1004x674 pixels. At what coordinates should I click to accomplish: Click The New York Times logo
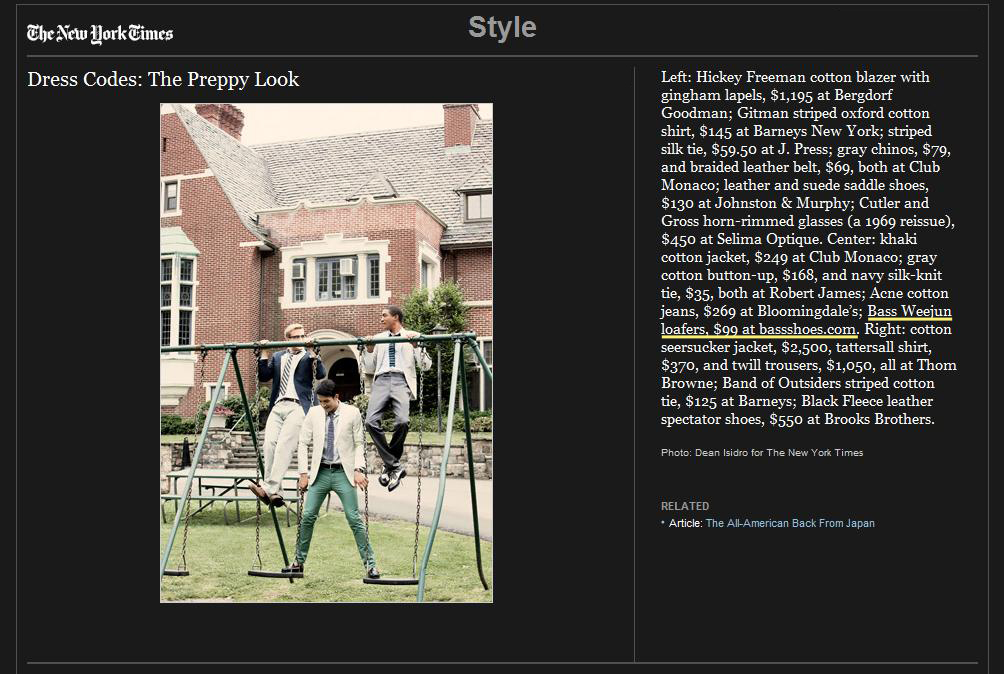[100, 33]
